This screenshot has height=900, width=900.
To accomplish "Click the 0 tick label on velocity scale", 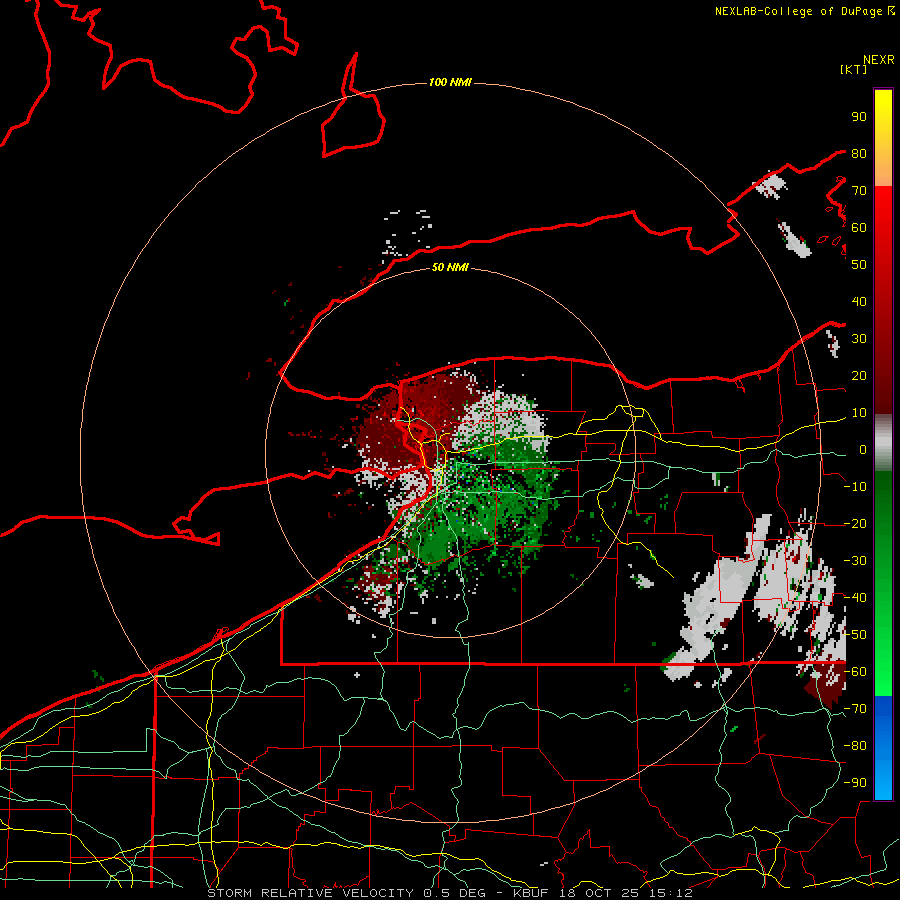I will point(862,449).
